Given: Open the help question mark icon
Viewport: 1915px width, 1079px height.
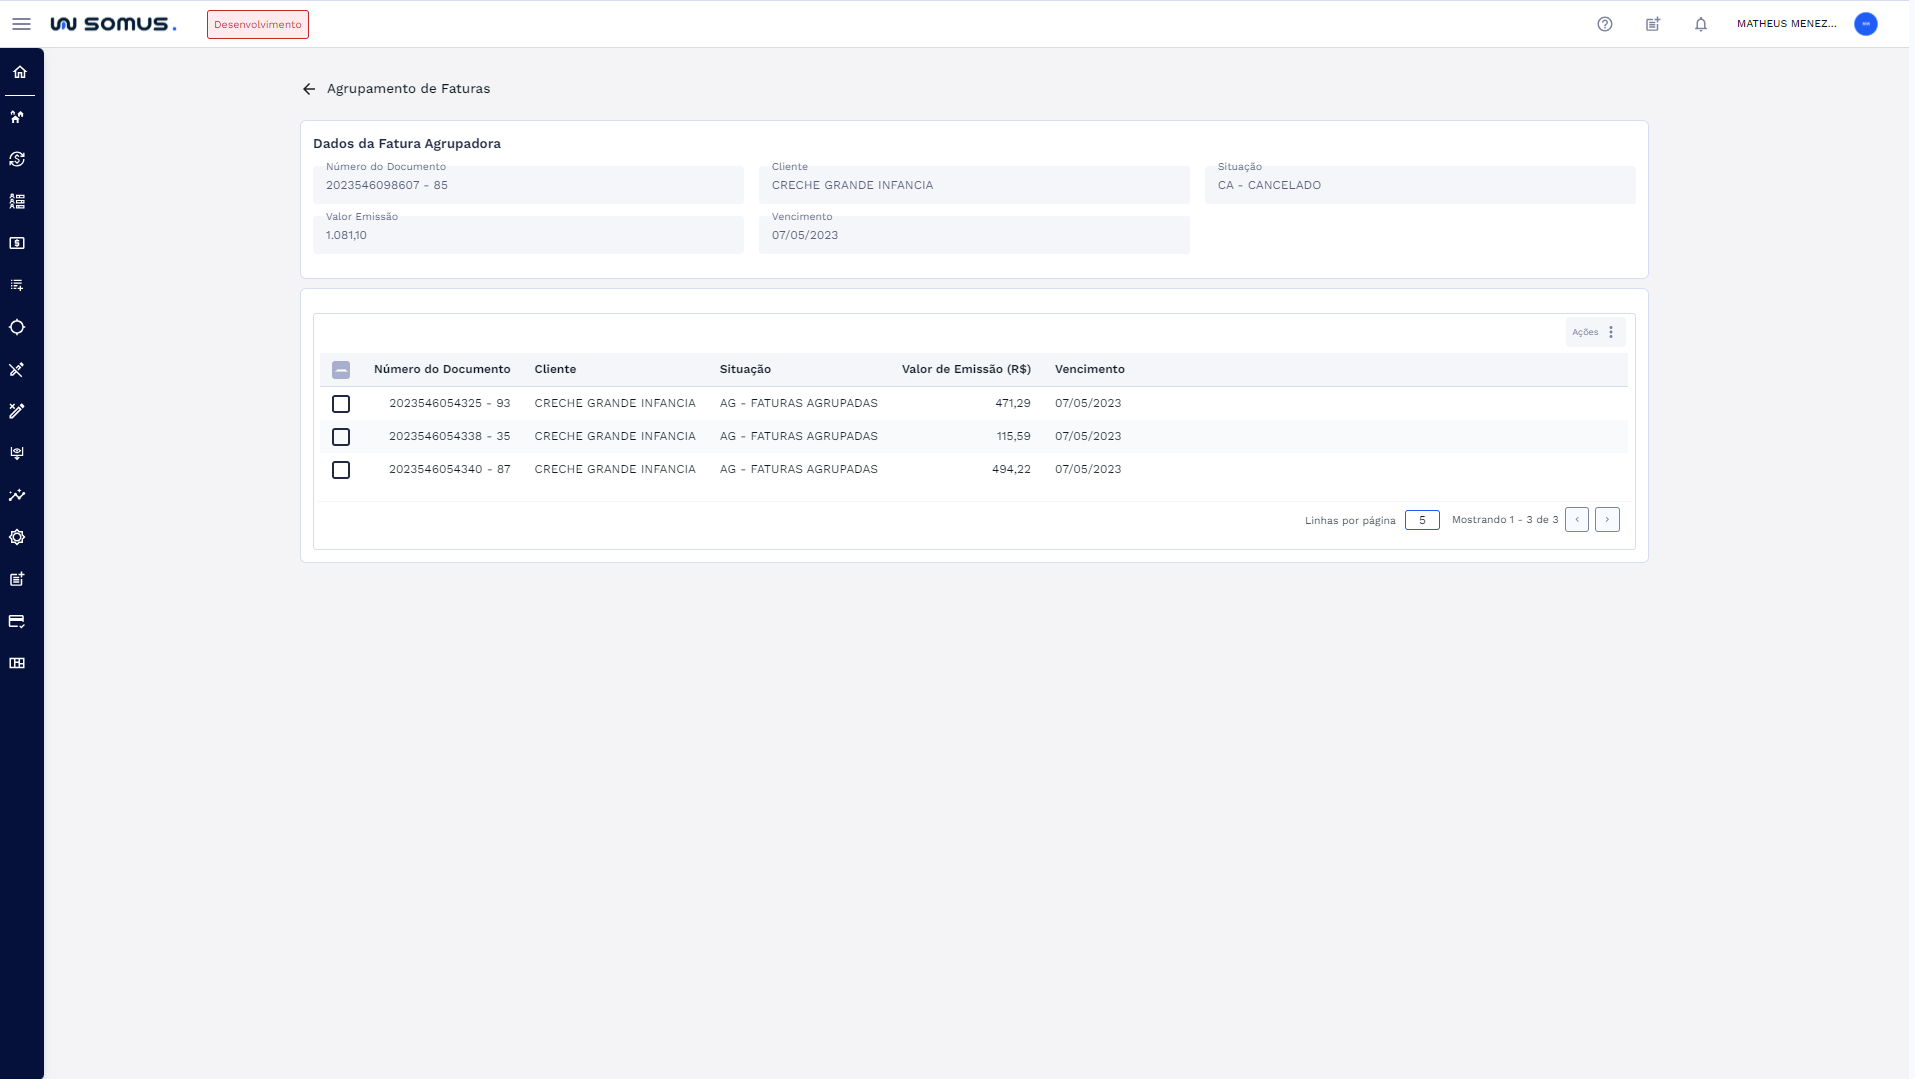Looking at the screenshot, I should point(1605,24).
